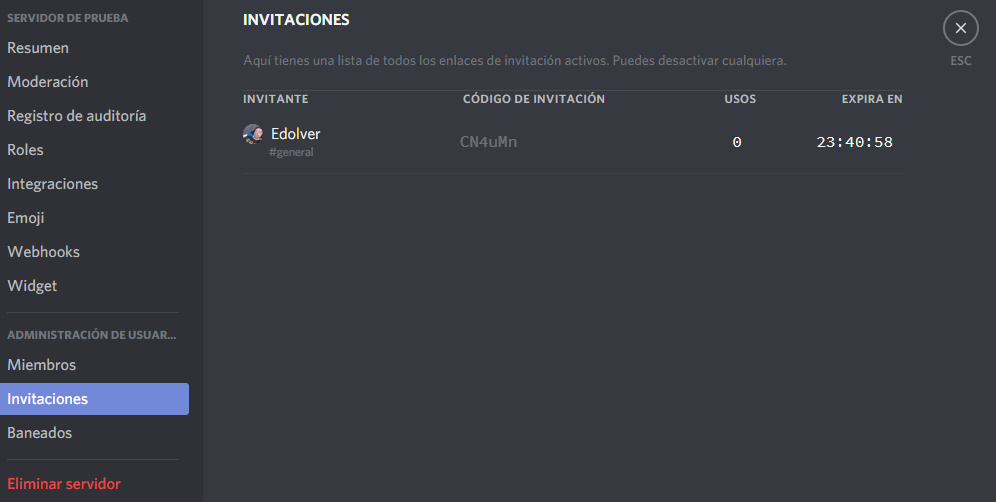Select Roles in the sidebar
Viewport: 996px width, 502px height.
point(26,150)
